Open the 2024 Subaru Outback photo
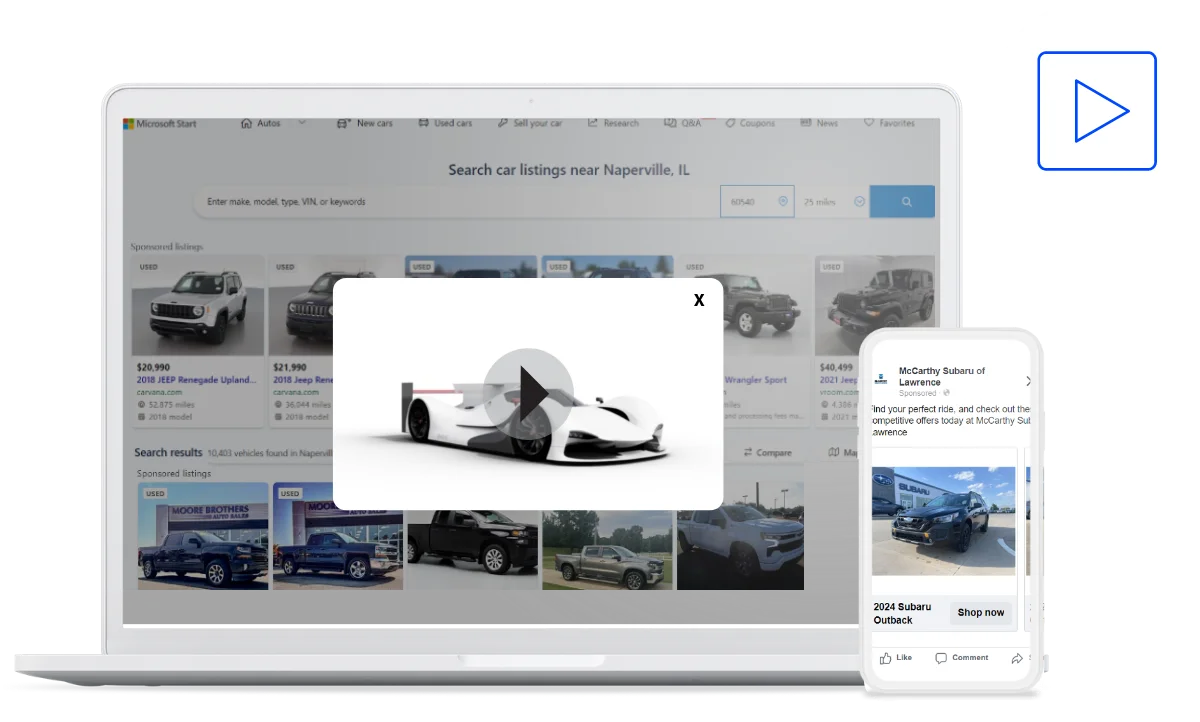Viewport: 1200px width, 722px height. [944, 520]
